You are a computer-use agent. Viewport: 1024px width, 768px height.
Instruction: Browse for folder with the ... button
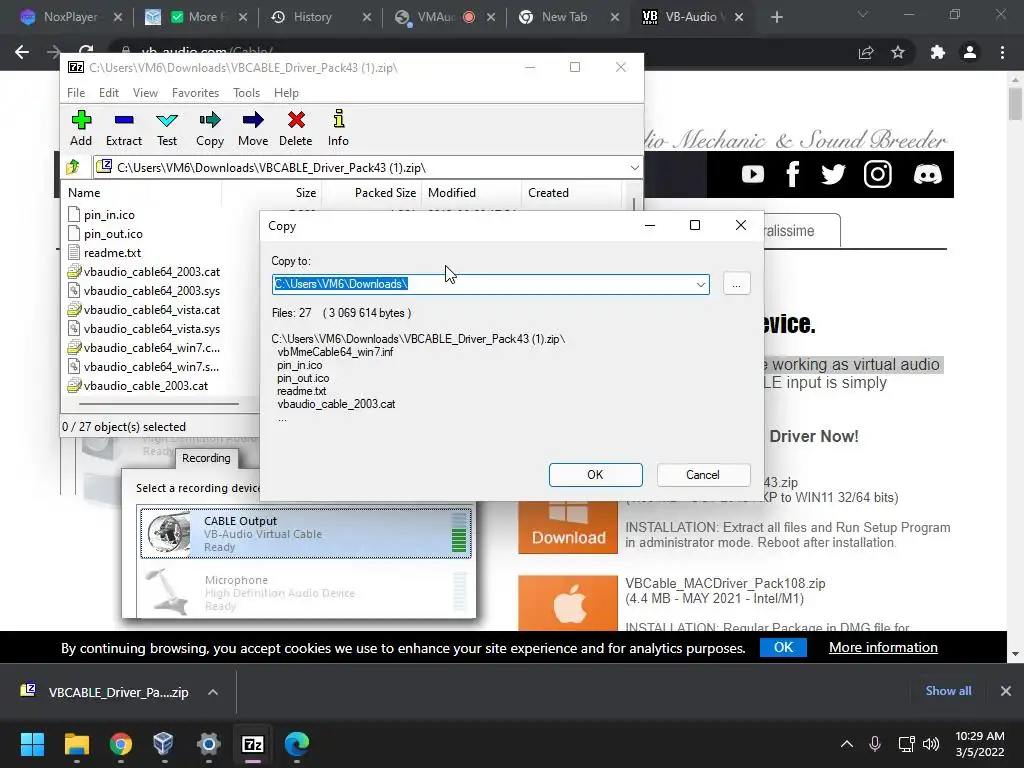point(736,284)
